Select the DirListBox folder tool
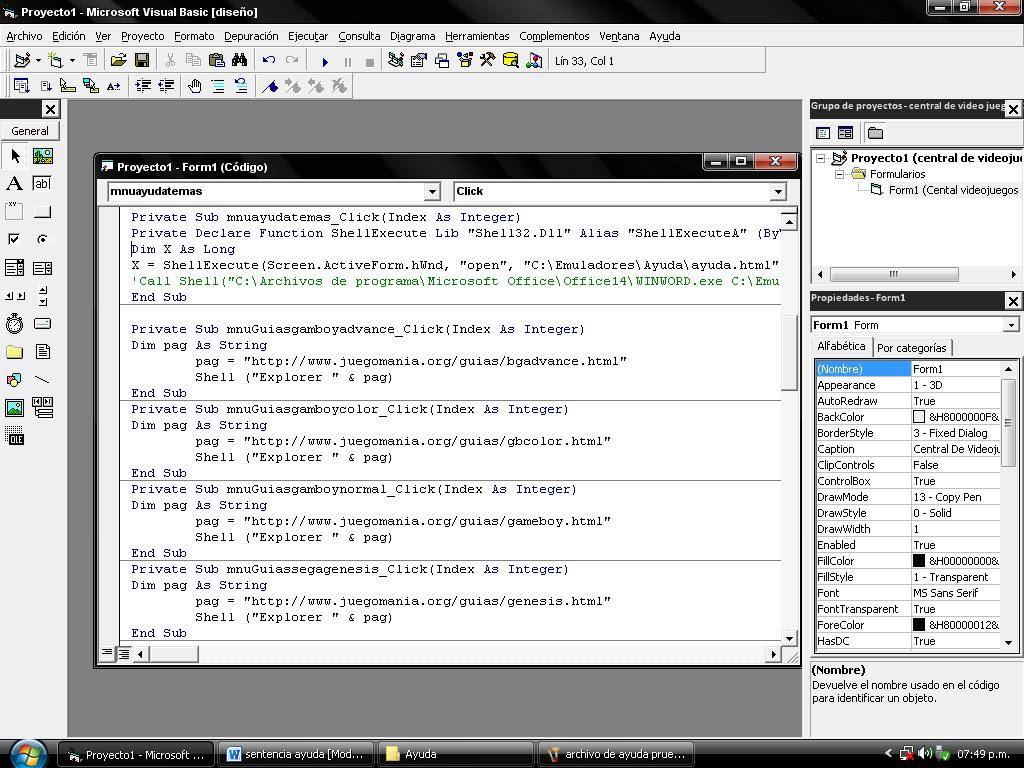The image size is (1024, 768). (x=14, y=352)
